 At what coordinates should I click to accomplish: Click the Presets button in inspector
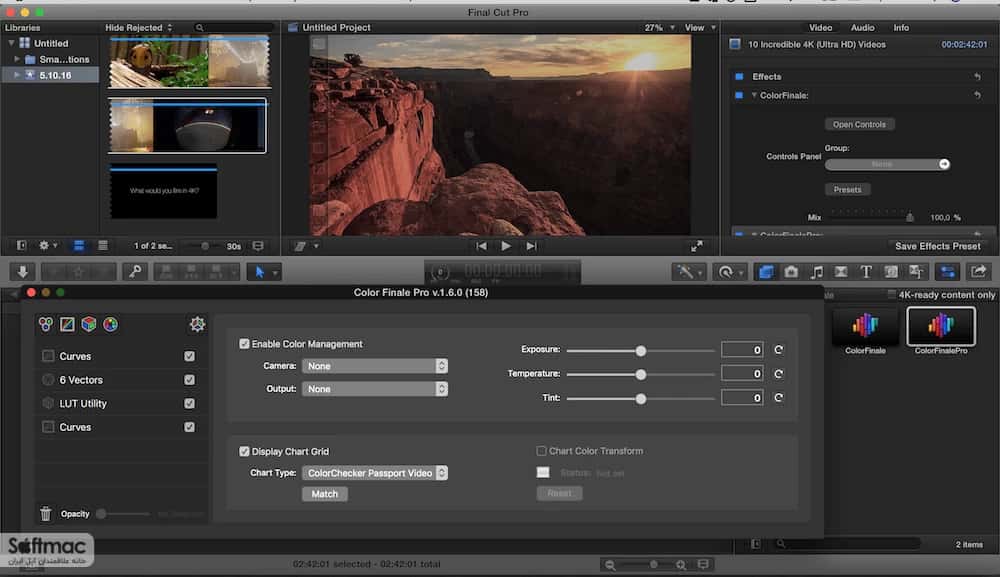[x=847, y=189]
